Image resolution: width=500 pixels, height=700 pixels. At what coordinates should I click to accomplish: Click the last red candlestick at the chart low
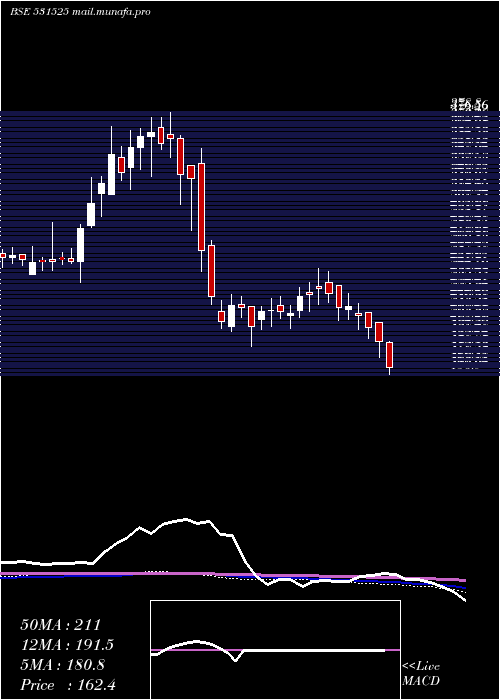[x=389, y=355]
